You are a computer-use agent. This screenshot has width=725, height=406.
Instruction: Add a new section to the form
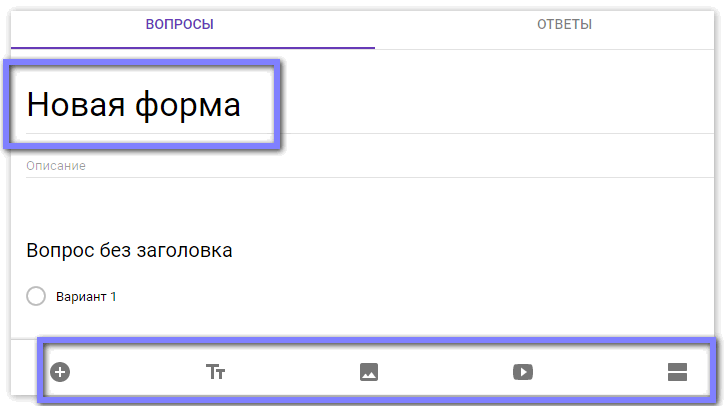coord(677,372)
